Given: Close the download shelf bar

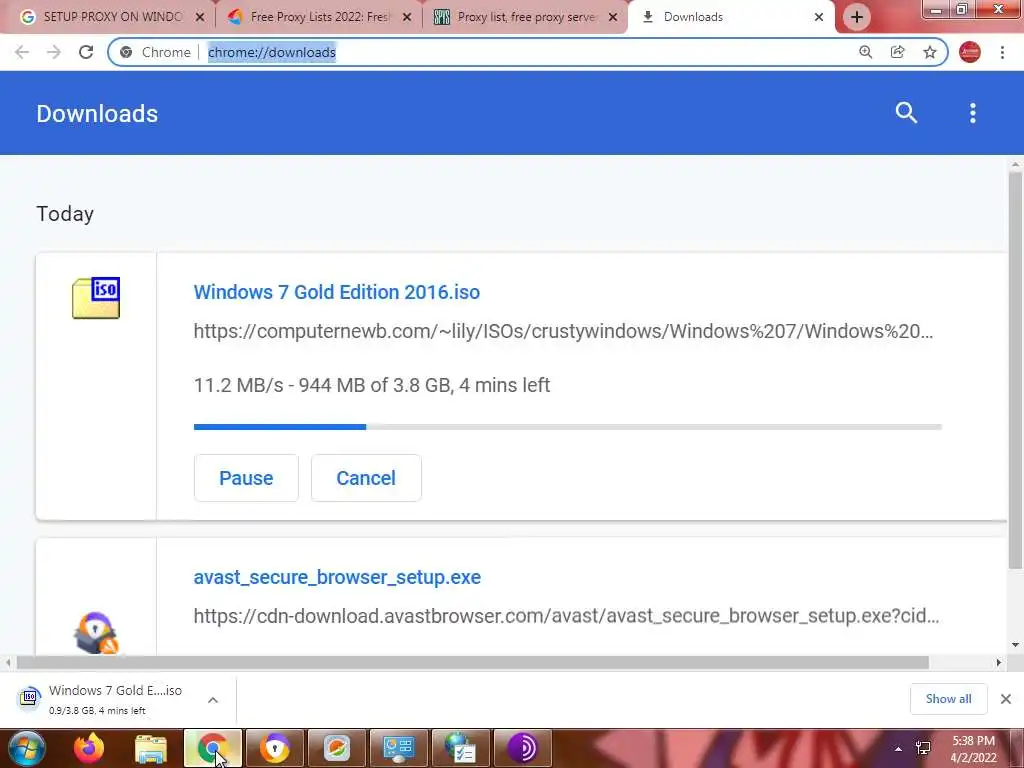Looking at the screenshot, I should [x=1006, y=699].
